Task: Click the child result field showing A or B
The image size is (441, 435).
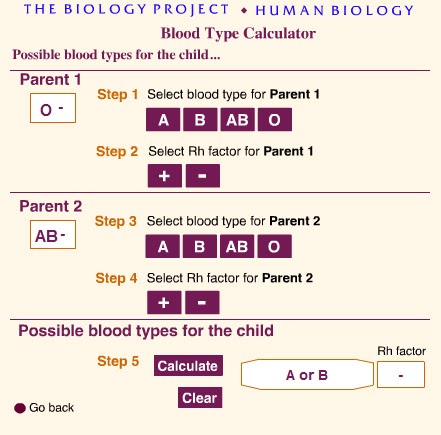Action: 307,375
